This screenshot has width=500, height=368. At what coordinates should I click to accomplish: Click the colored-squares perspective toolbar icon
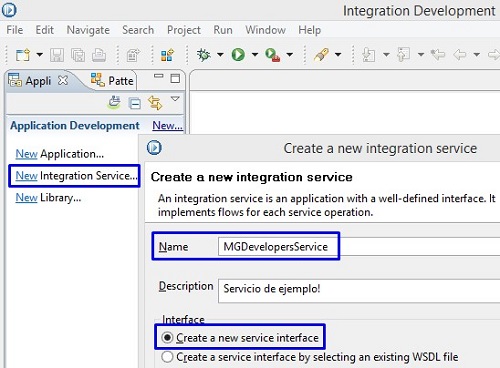[x=167, y=55]
